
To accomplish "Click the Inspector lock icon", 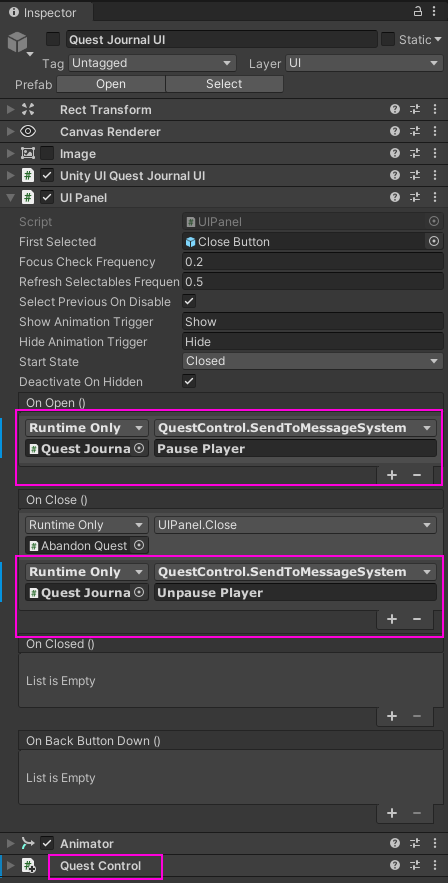I will coord(418,12).
